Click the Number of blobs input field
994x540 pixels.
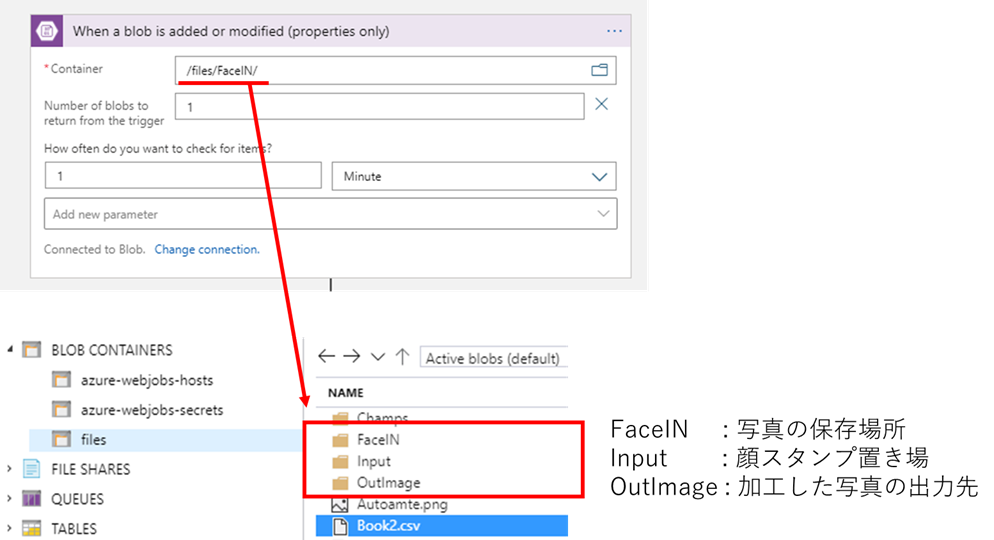click(x=379, y=106)
